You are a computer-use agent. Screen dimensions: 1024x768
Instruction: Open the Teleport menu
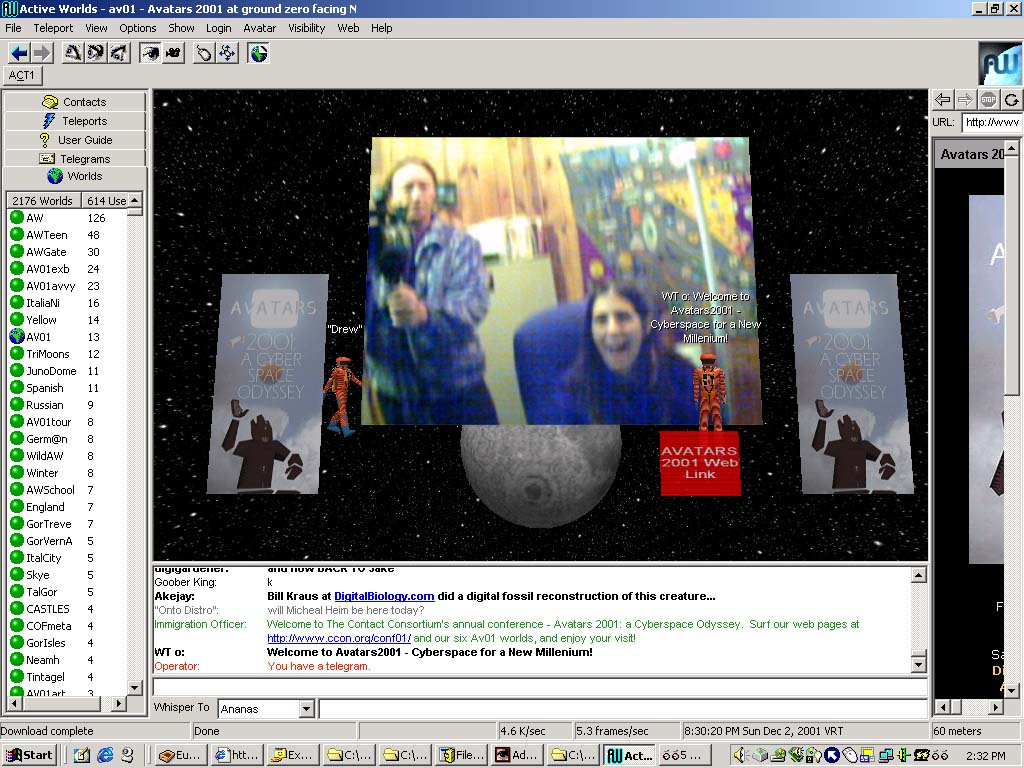pyautogui.click(x=53, y=28)
